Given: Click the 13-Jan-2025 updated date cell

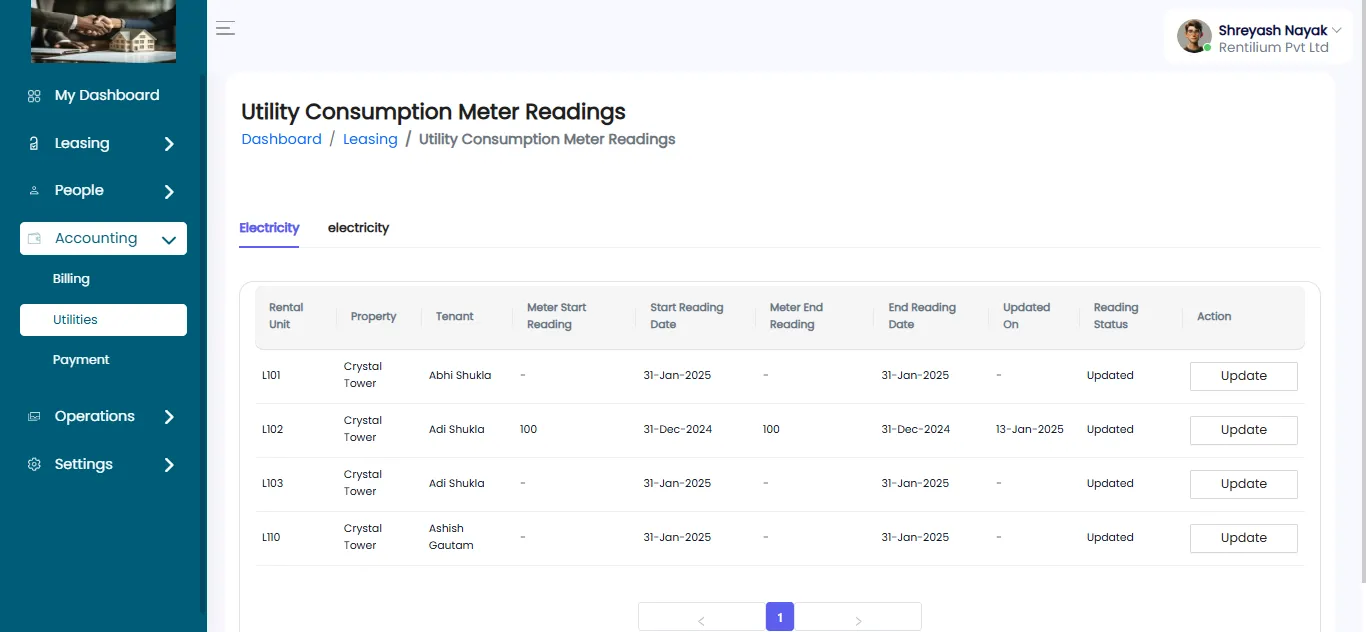Looking at the screenshot, I should coord(1030,430).
